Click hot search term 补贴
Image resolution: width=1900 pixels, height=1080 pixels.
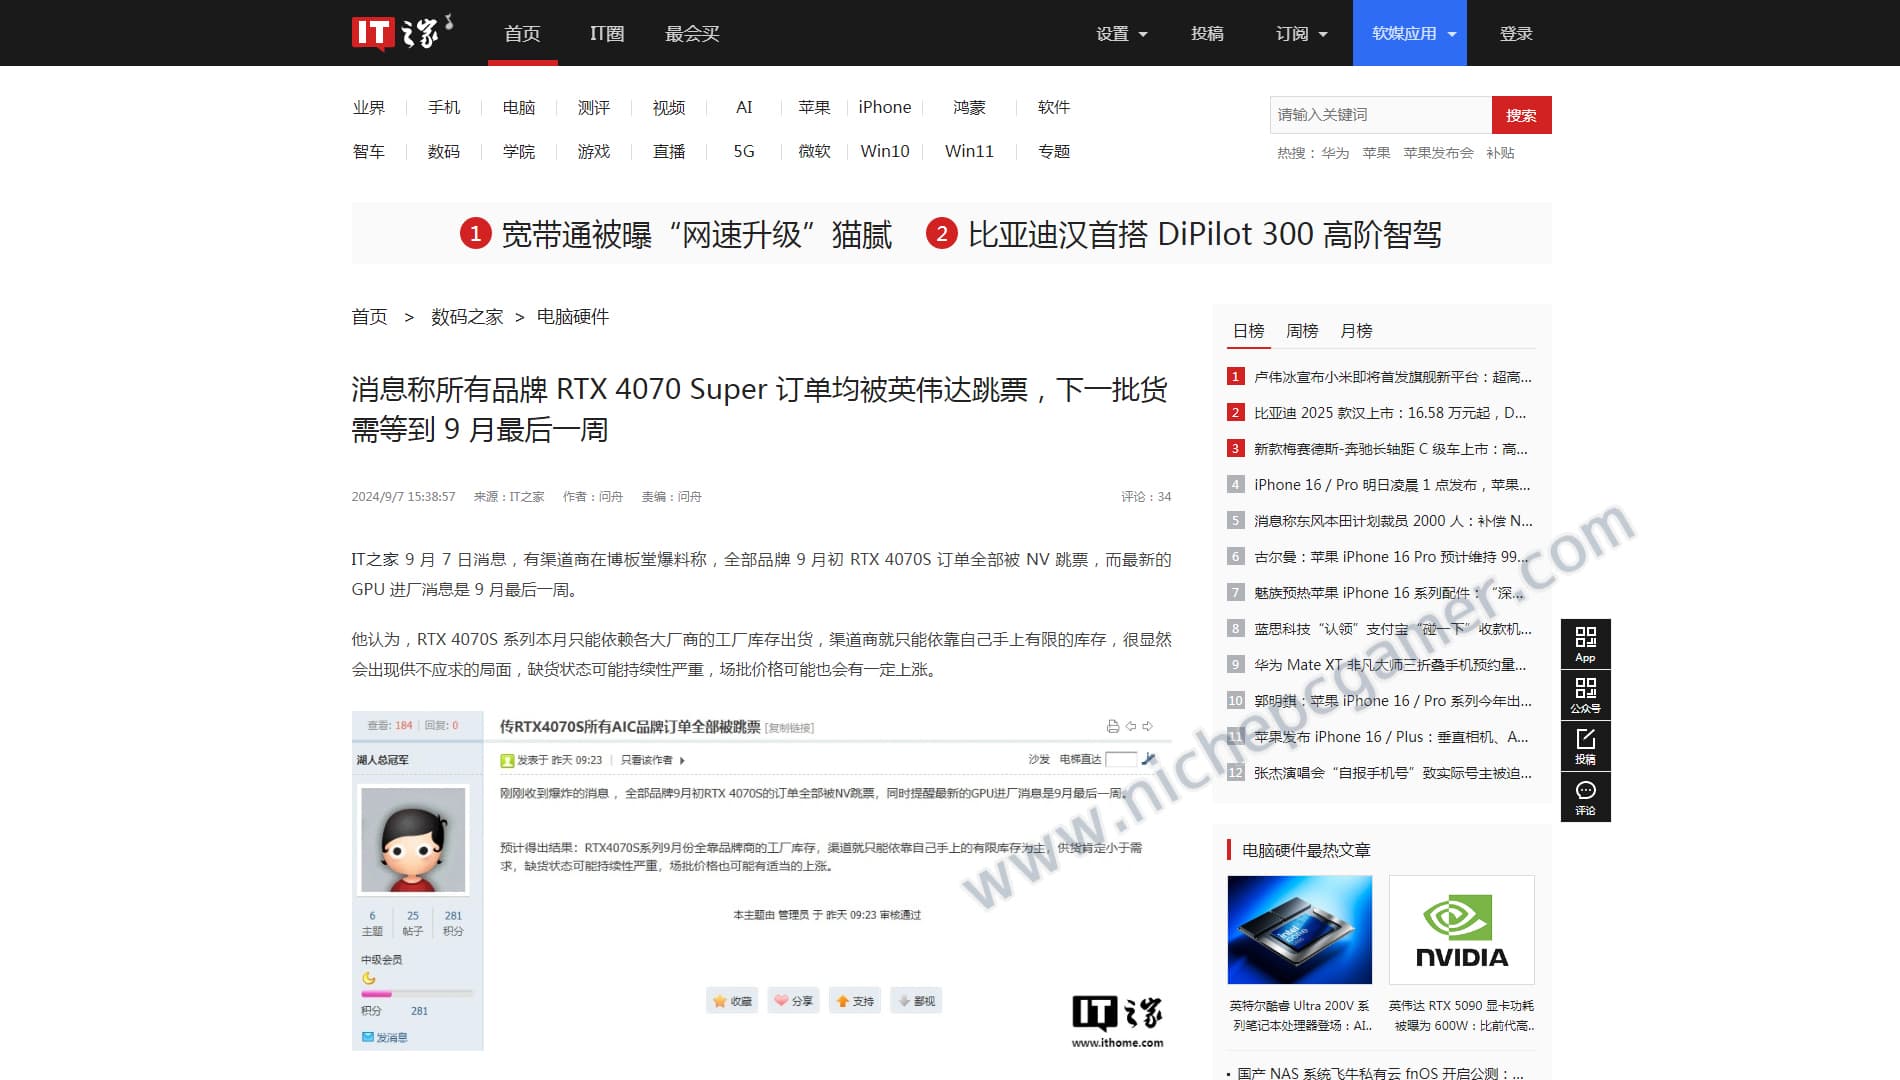pyautogui.click(x=1500, y=153)
